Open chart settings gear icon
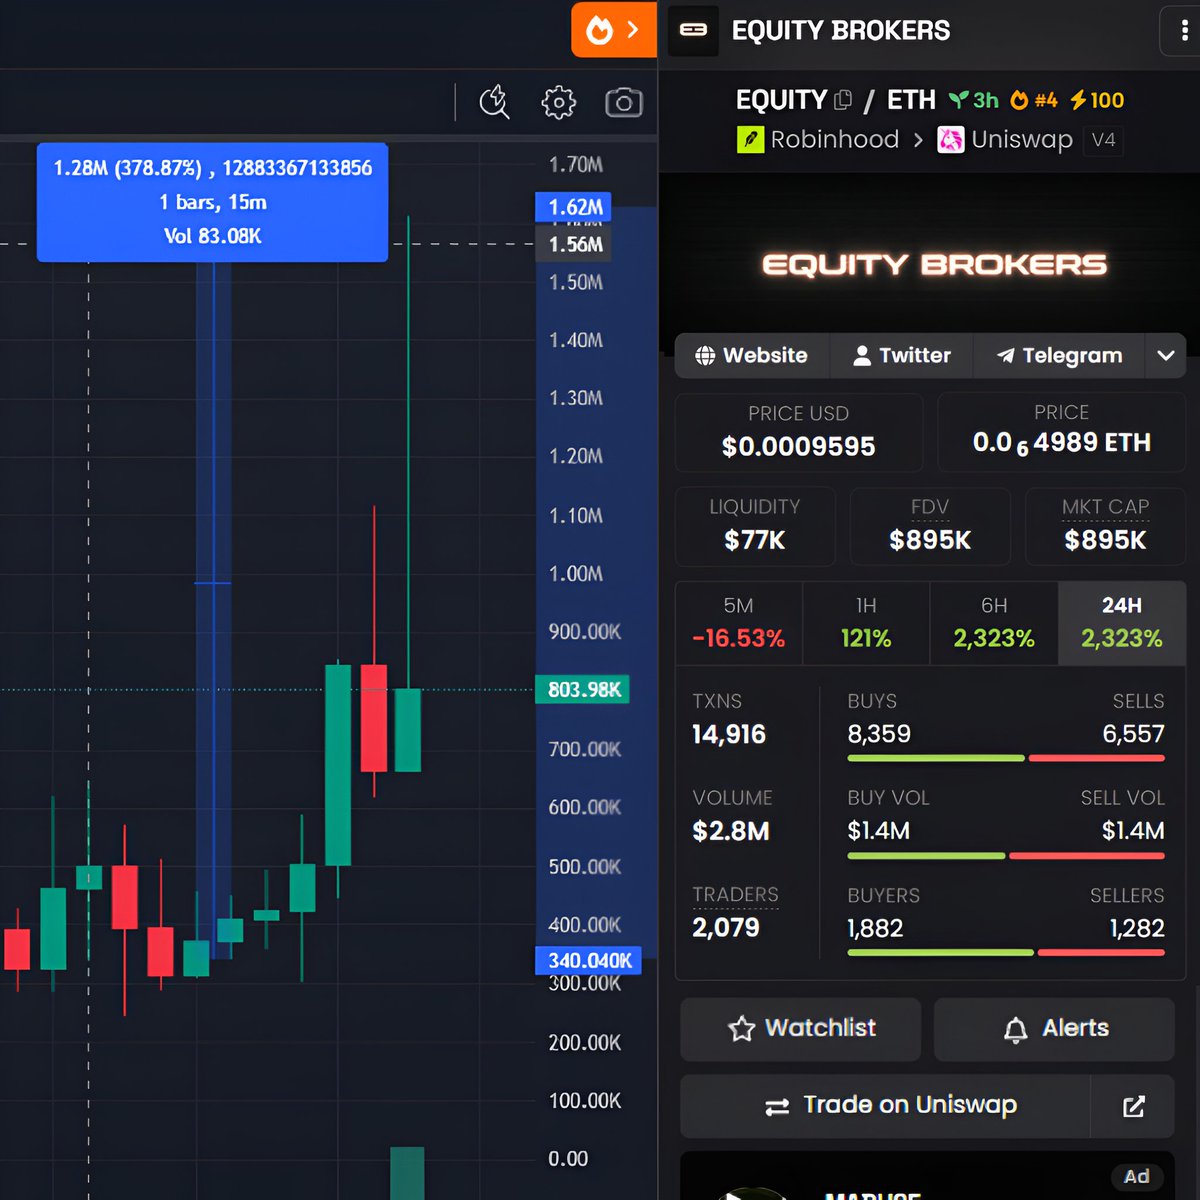The height and width of the screenshot is (1200, 1200). click(x=559, y=102)
